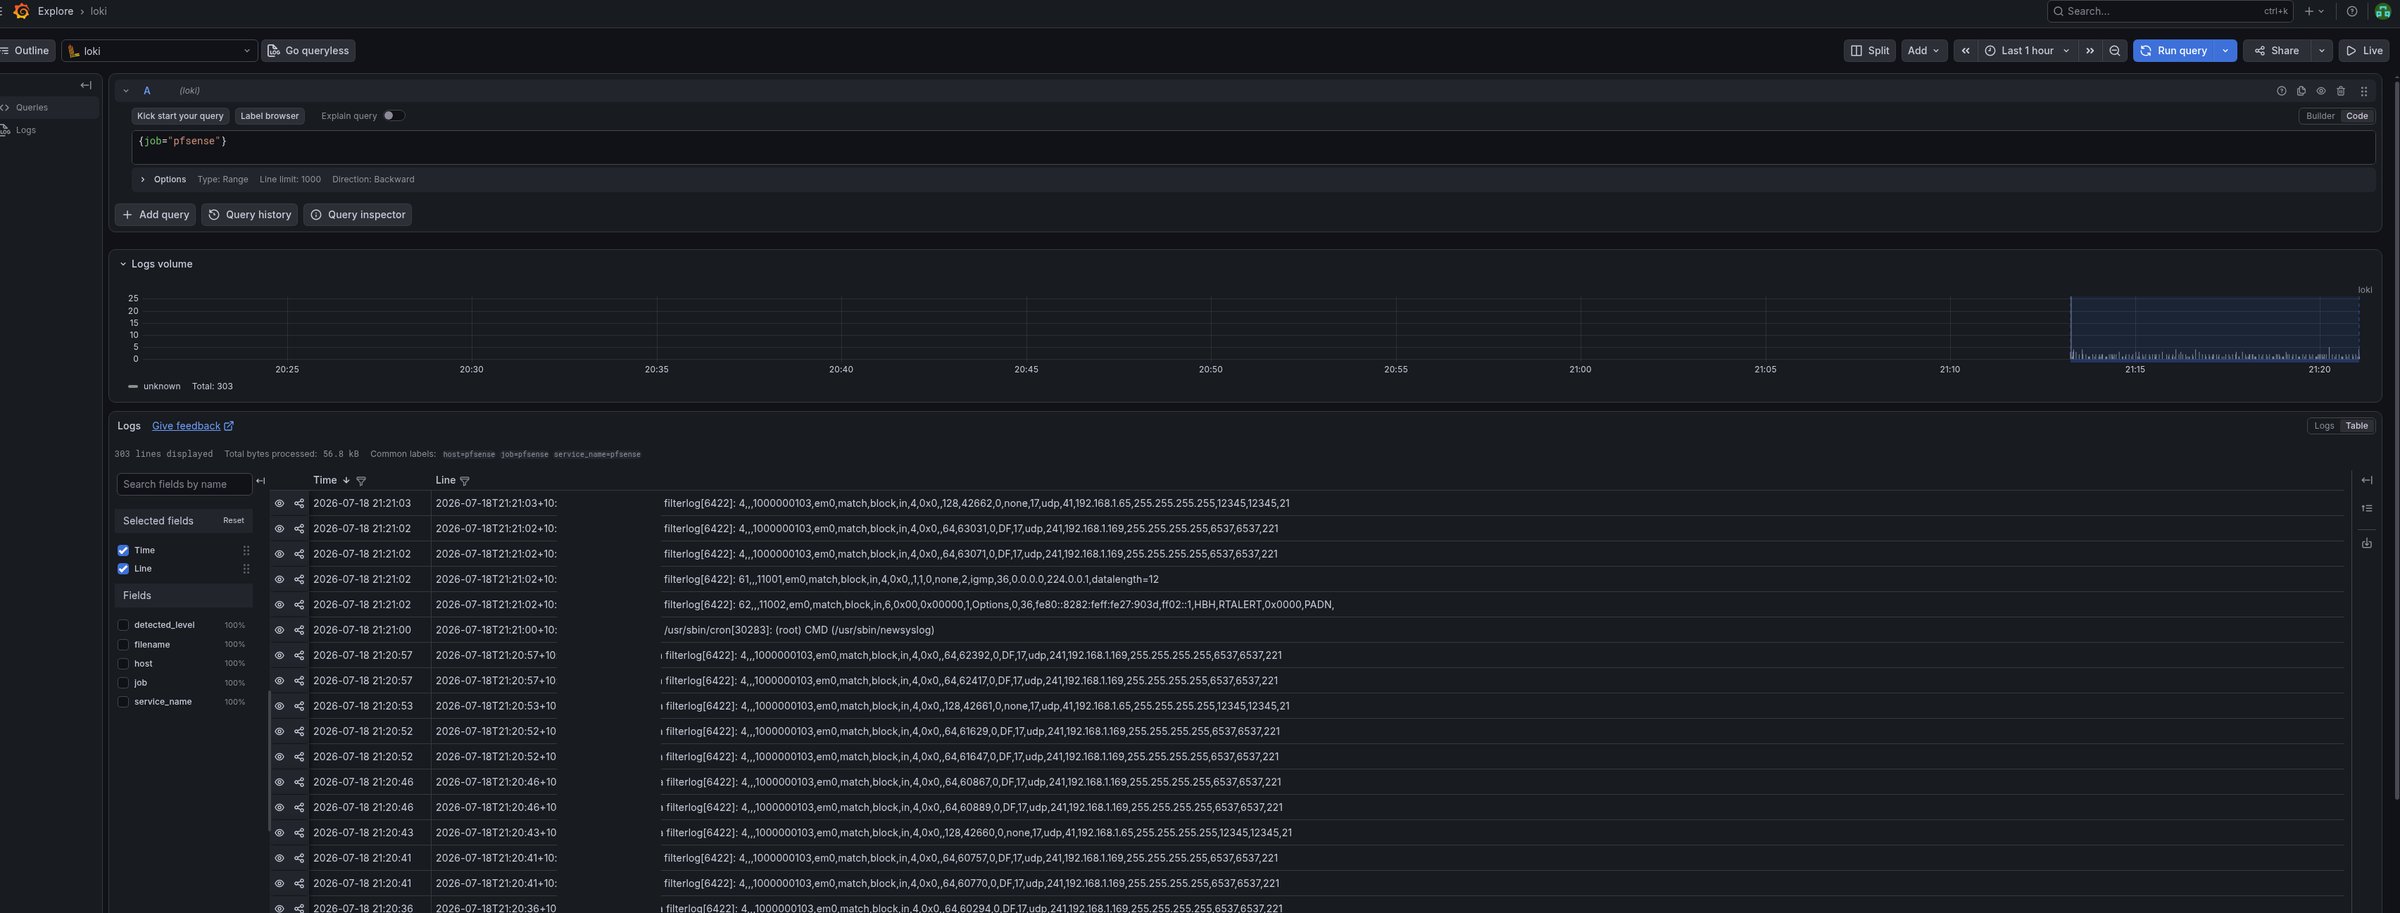View the 21:21:03 log line eye icon
The width and height of the screenshot is (2400, 913).
[x=279, y=504]
